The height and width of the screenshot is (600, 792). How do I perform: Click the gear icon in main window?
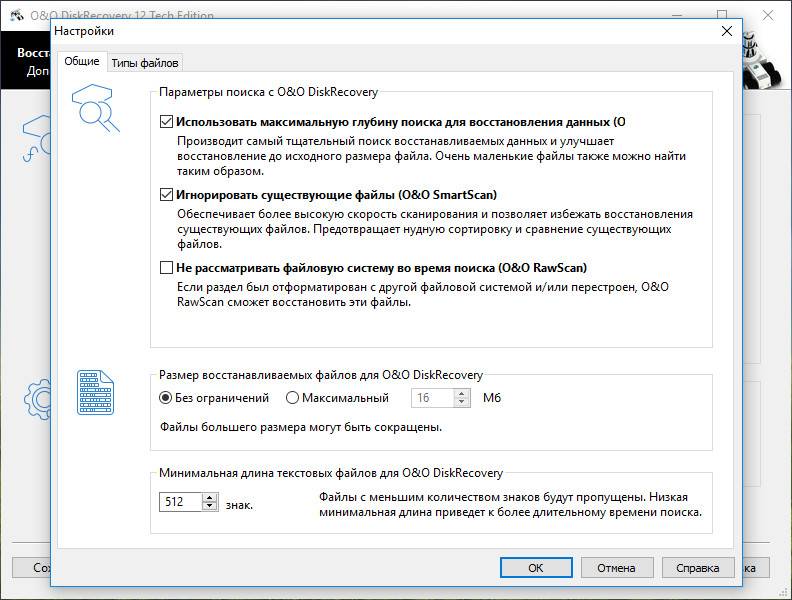pos(38,399)
